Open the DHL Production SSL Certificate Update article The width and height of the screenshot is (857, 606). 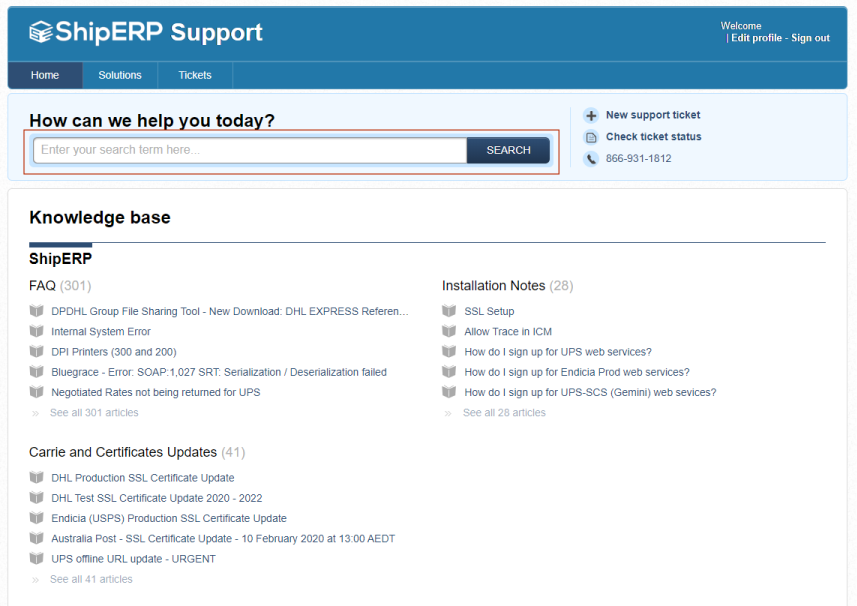coord(142,478)
